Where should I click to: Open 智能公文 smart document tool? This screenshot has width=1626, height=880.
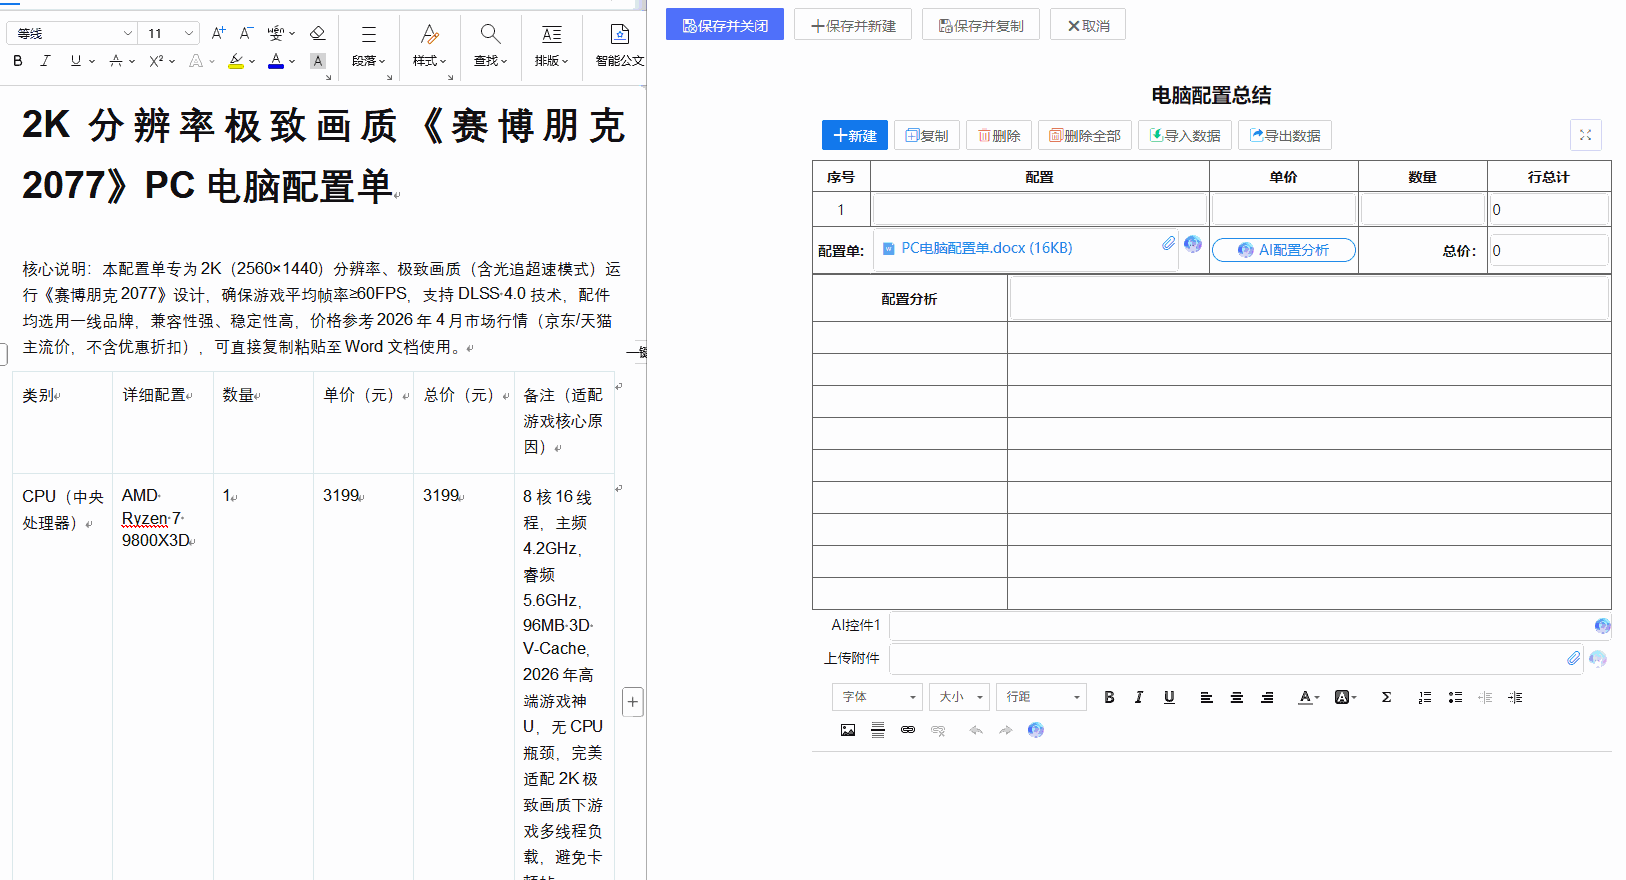coord(620,47)
